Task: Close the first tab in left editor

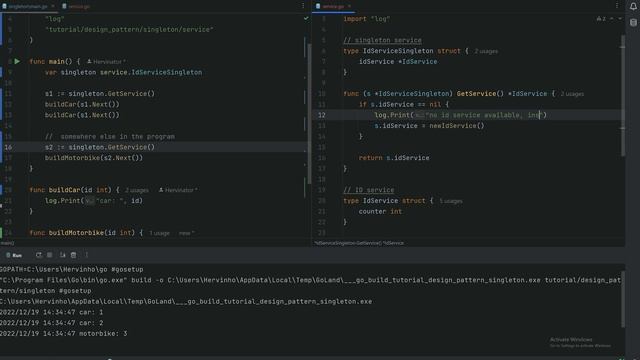Action: [x=53, y=7]
